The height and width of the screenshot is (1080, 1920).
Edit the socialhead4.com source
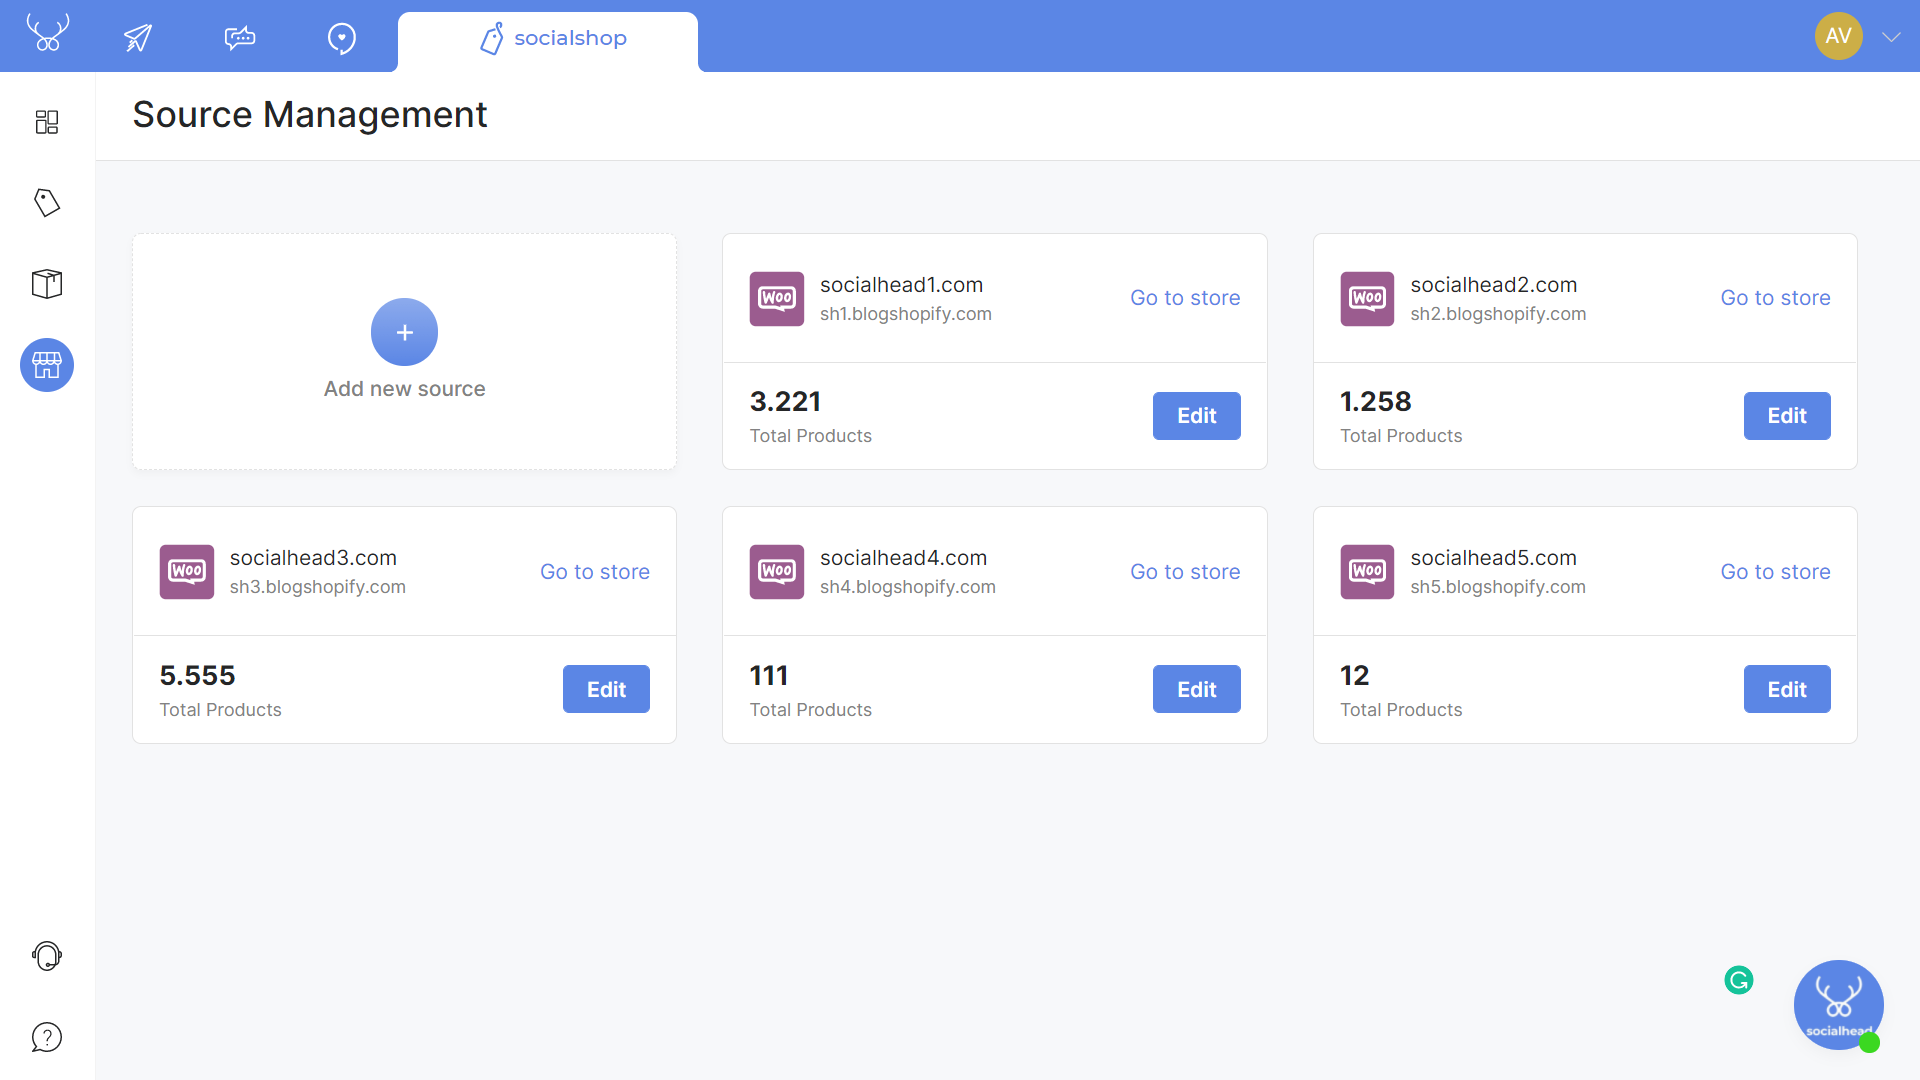click(x=1196, y=689)
